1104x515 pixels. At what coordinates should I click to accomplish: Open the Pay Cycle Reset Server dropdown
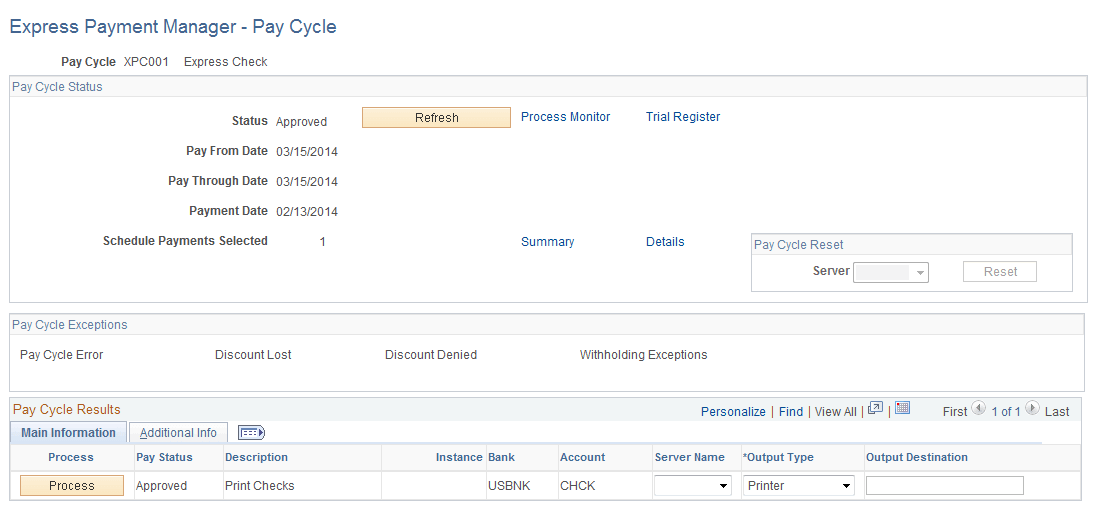[x=891, y=273]
